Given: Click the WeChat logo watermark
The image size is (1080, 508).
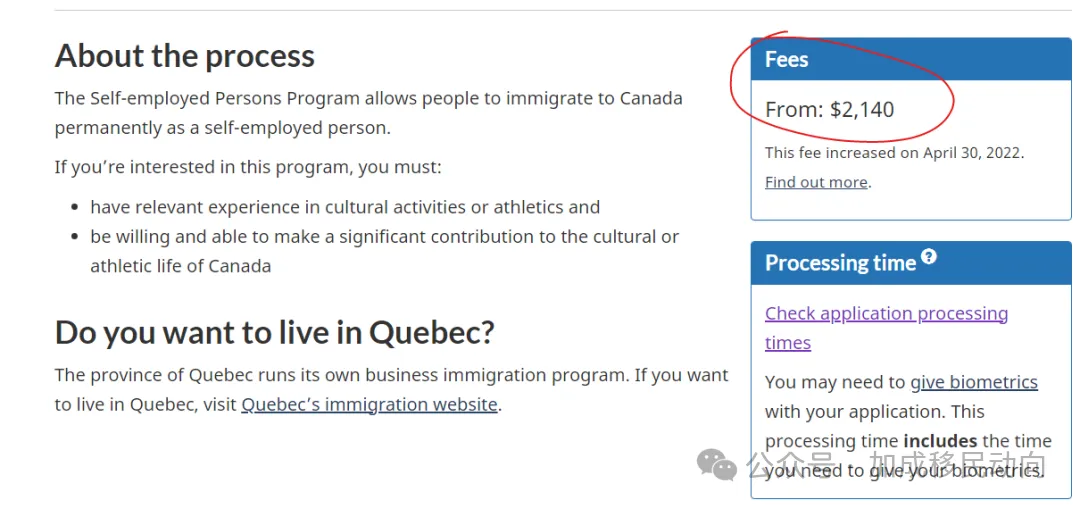Looking at the screenshot, I should pyautogui.click(x=717, y=465).
